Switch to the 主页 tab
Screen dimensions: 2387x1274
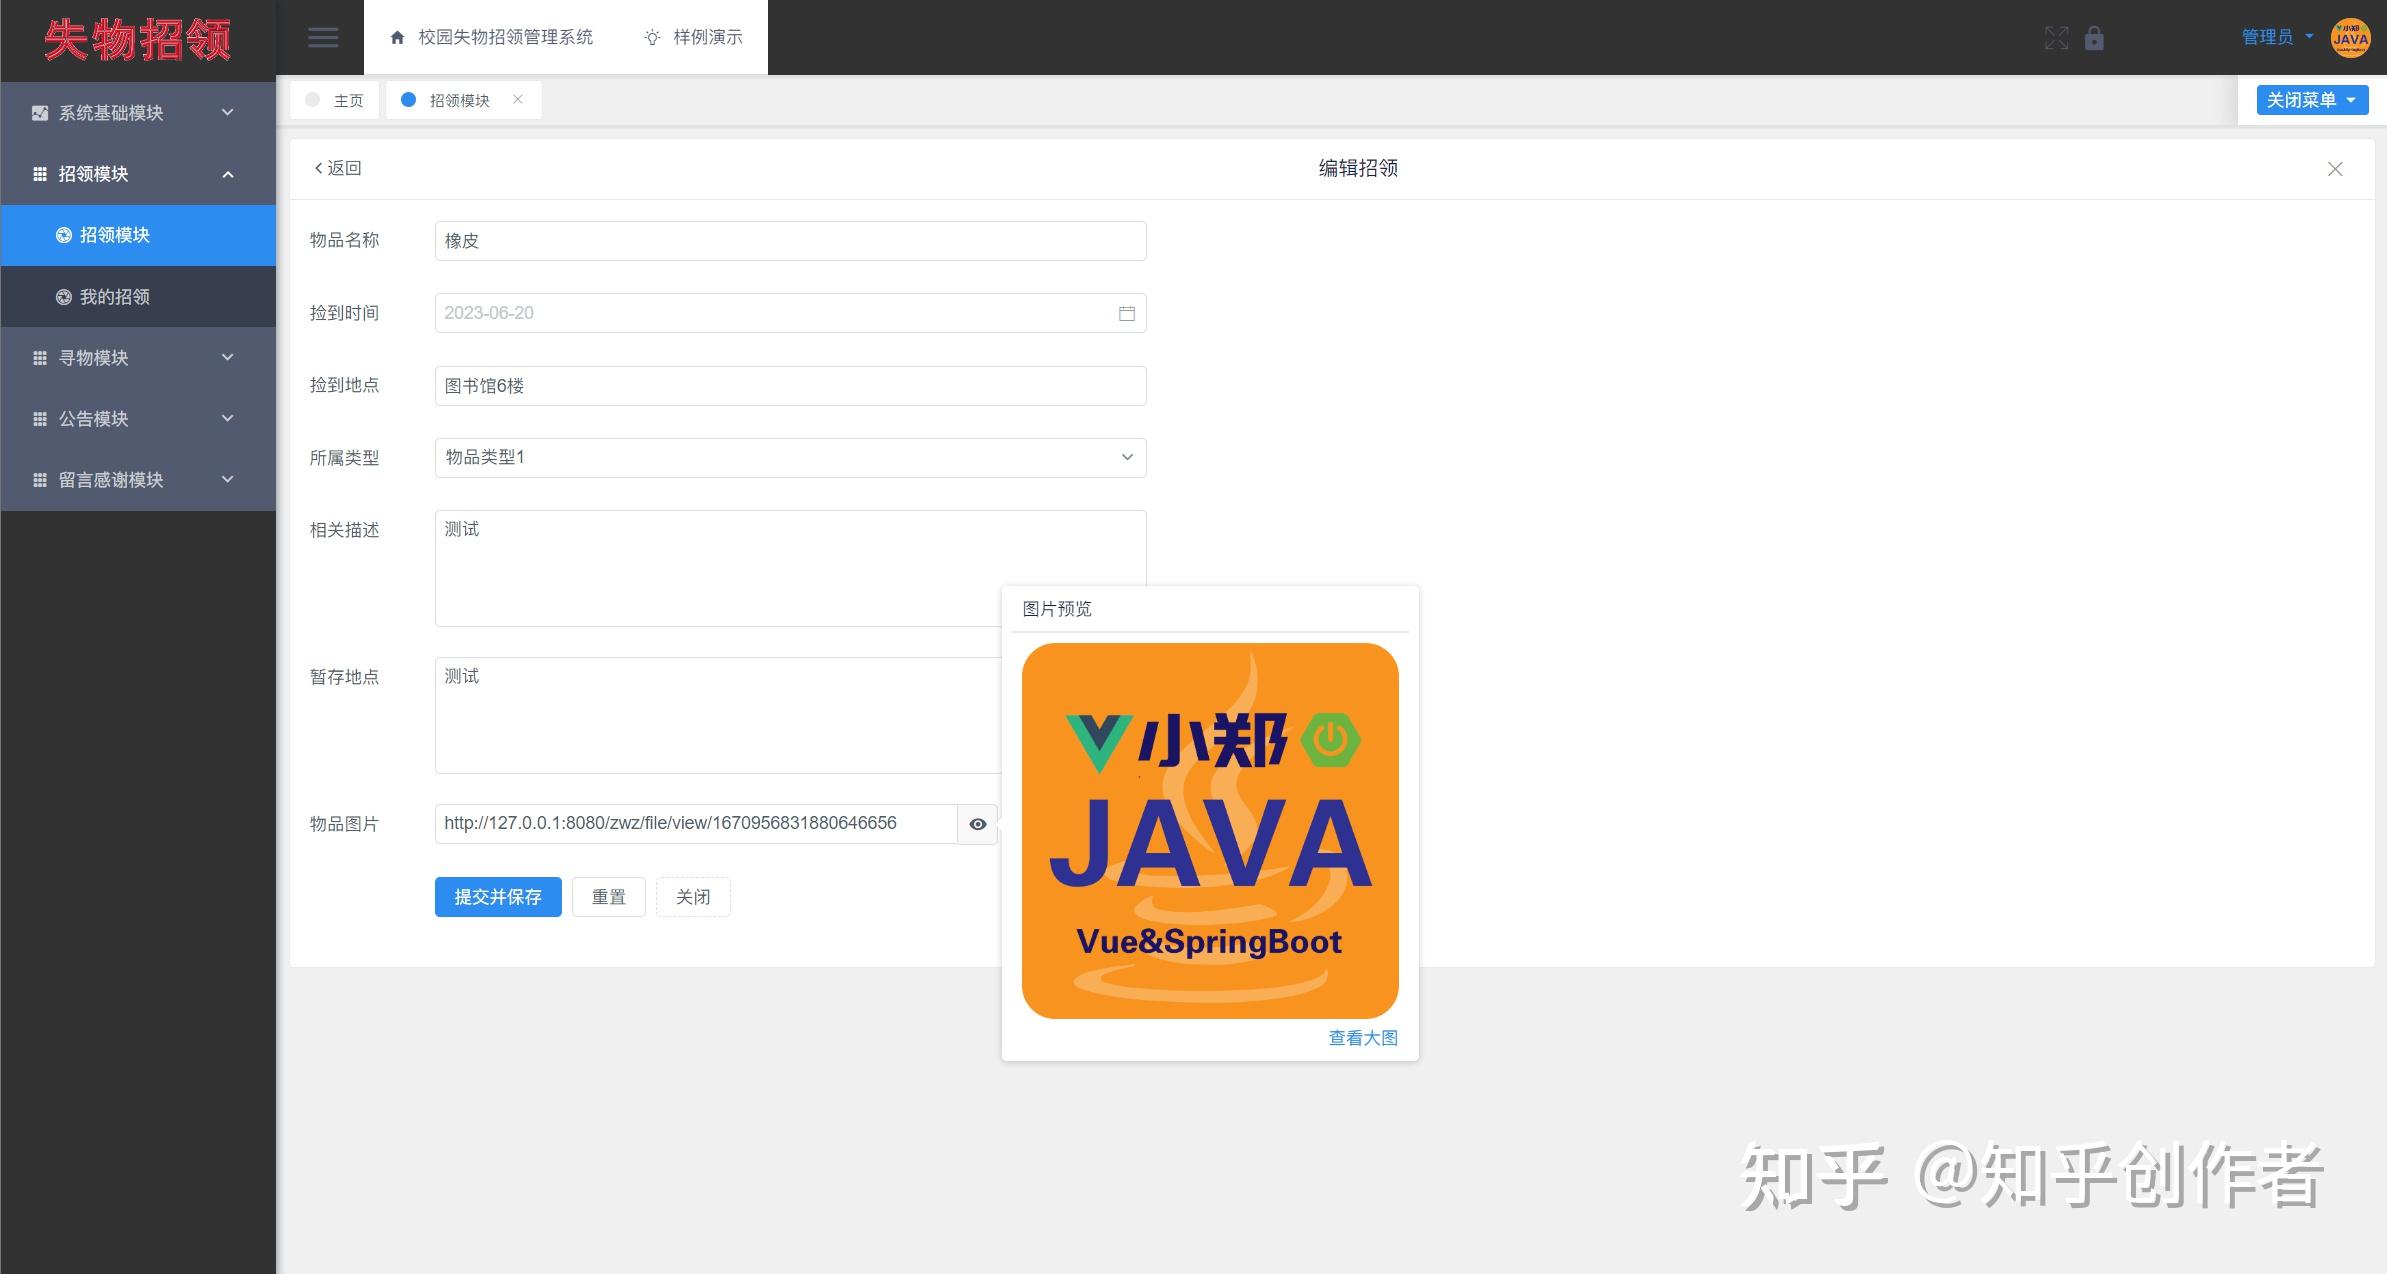(x=348, y=100)
